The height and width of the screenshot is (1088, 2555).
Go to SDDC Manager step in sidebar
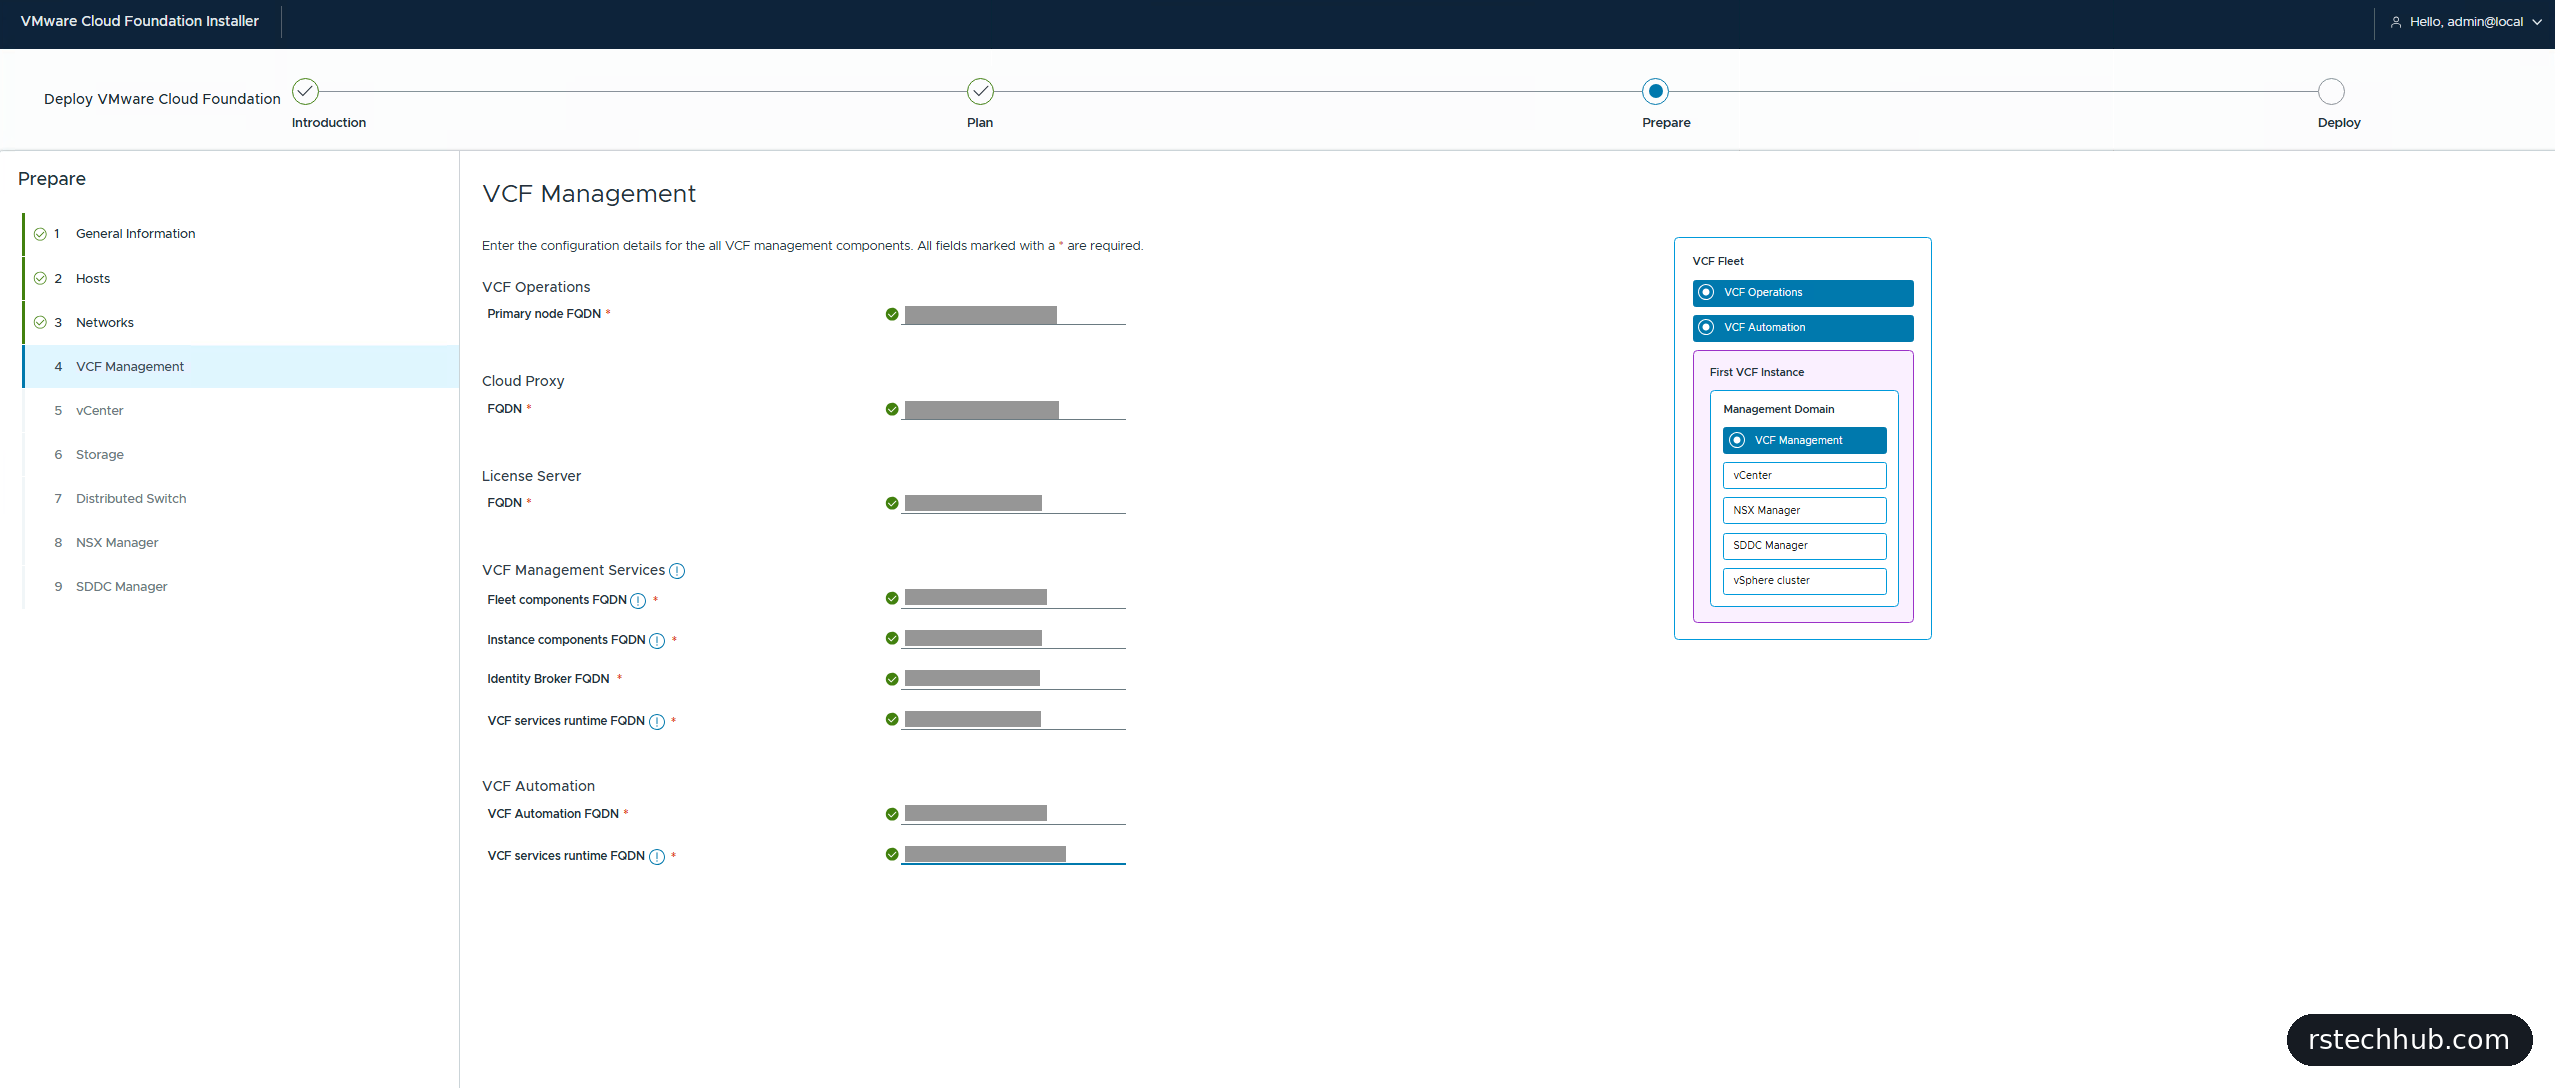241,586
